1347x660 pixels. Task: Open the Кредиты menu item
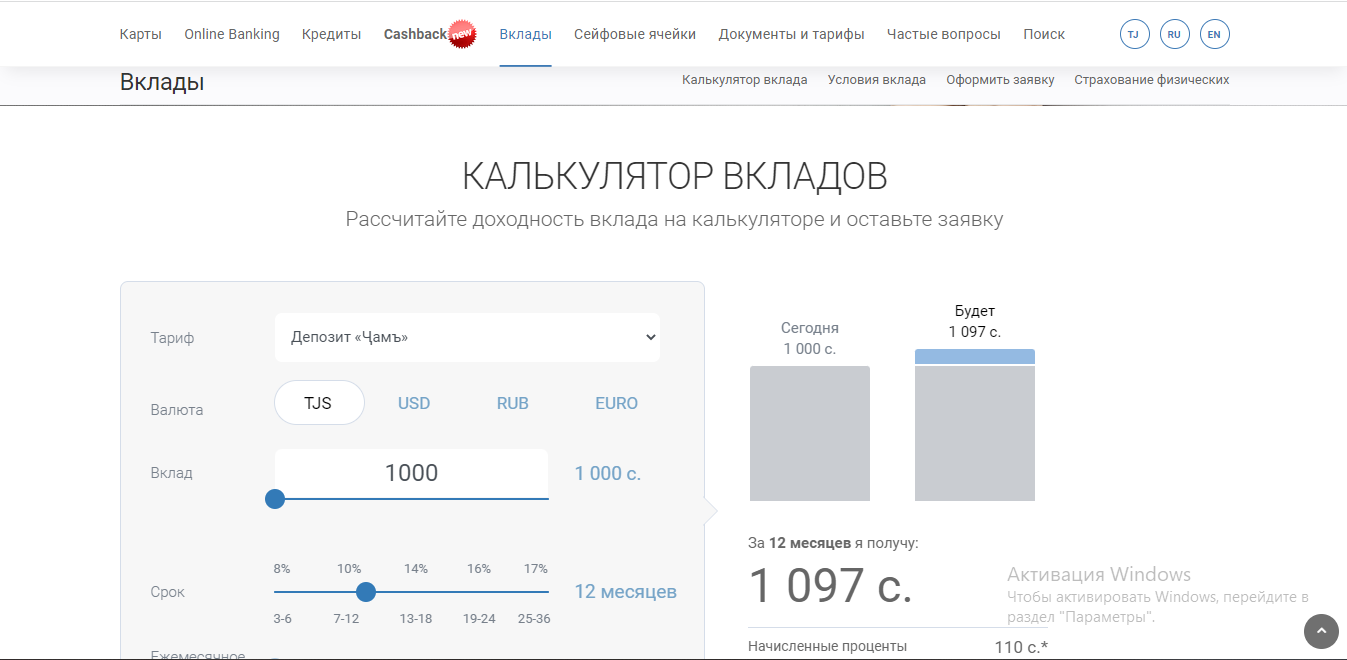pos(331,34)
